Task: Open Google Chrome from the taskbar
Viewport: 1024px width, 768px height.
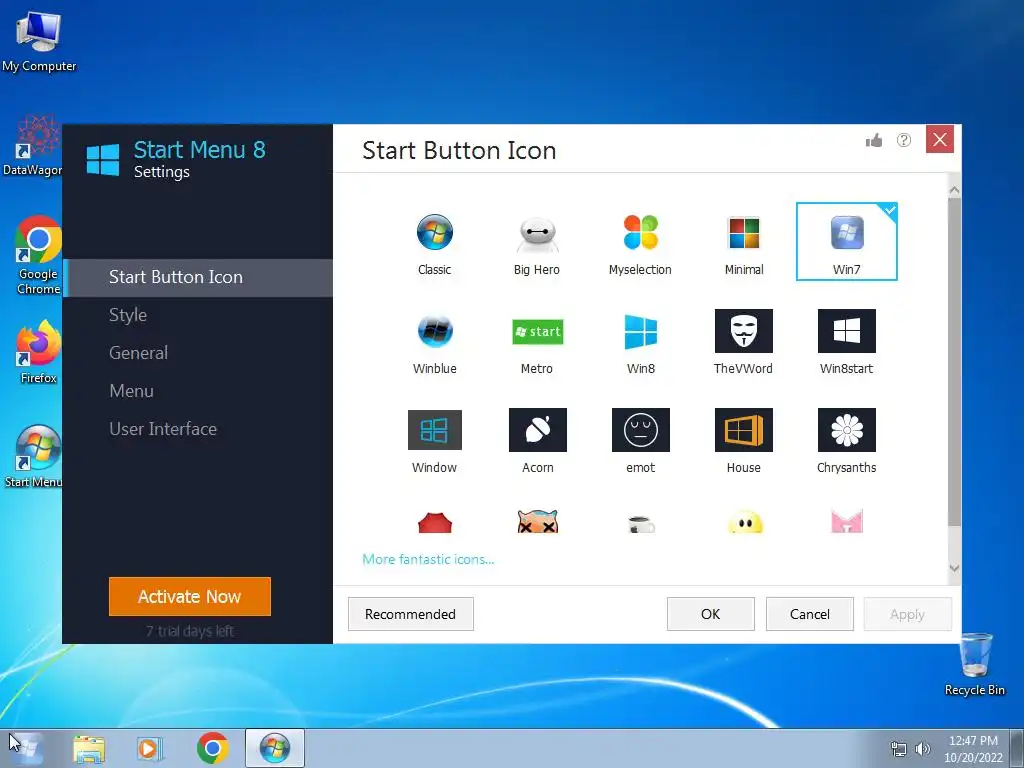Action: click(212, 748)
